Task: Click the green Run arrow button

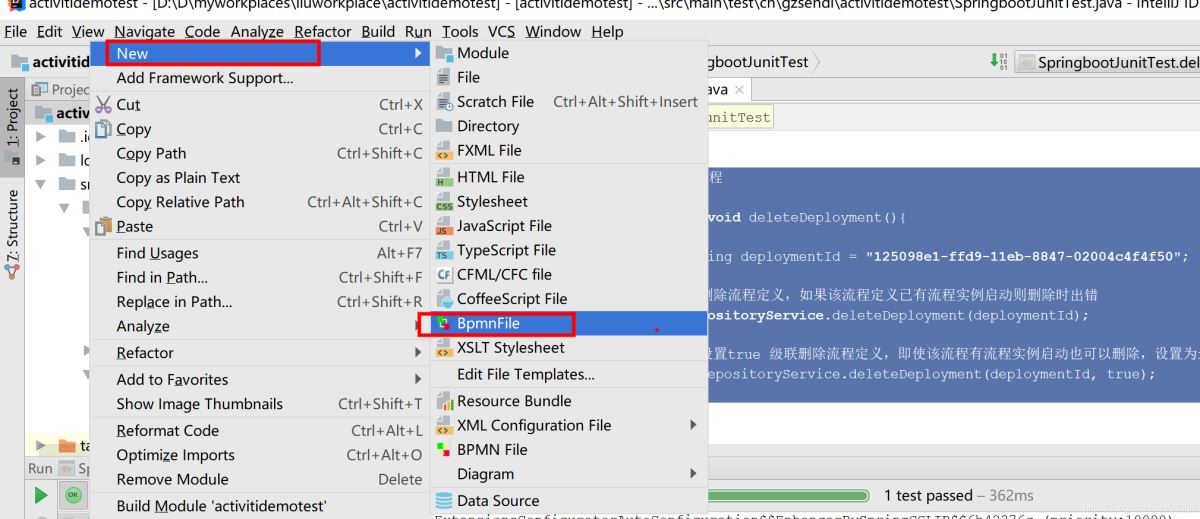Action: [41, 495]
